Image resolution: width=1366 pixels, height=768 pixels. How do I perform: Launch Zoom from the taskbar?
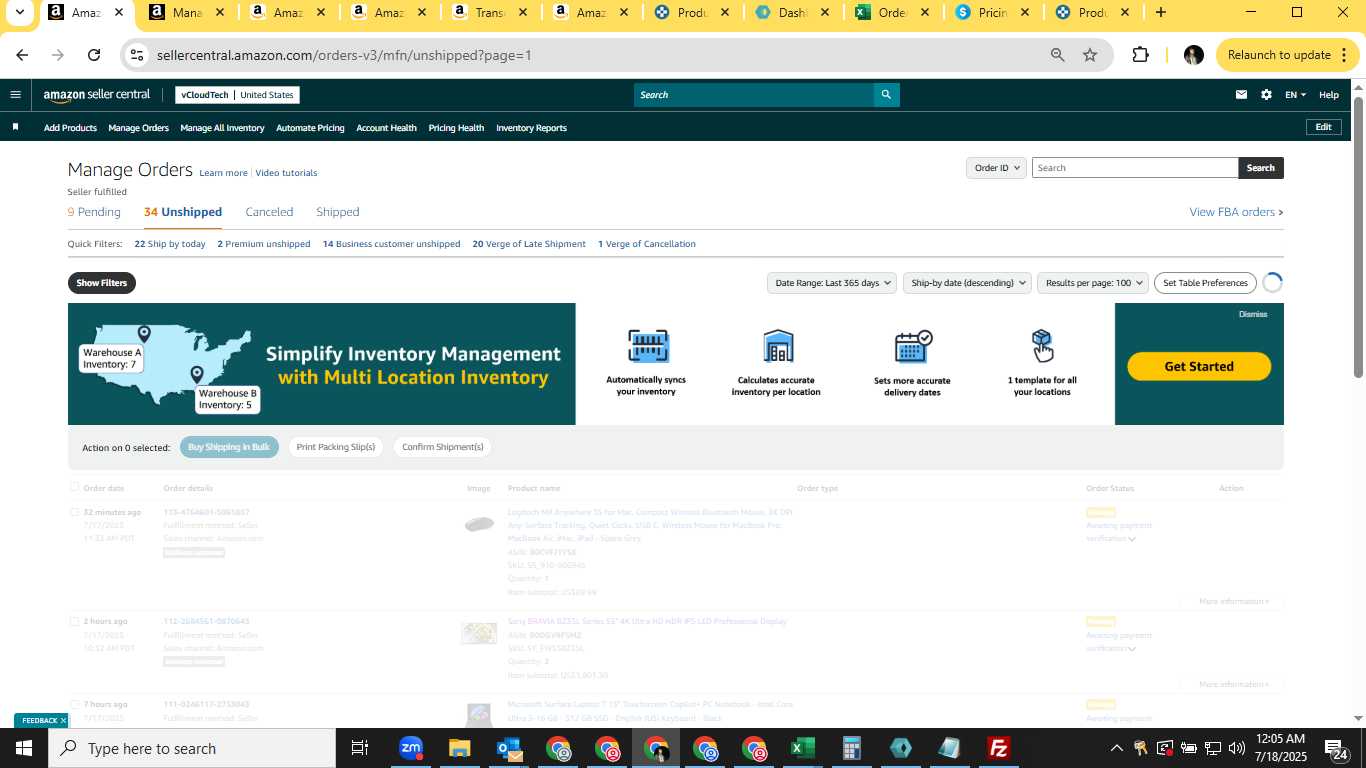(411, 748)
